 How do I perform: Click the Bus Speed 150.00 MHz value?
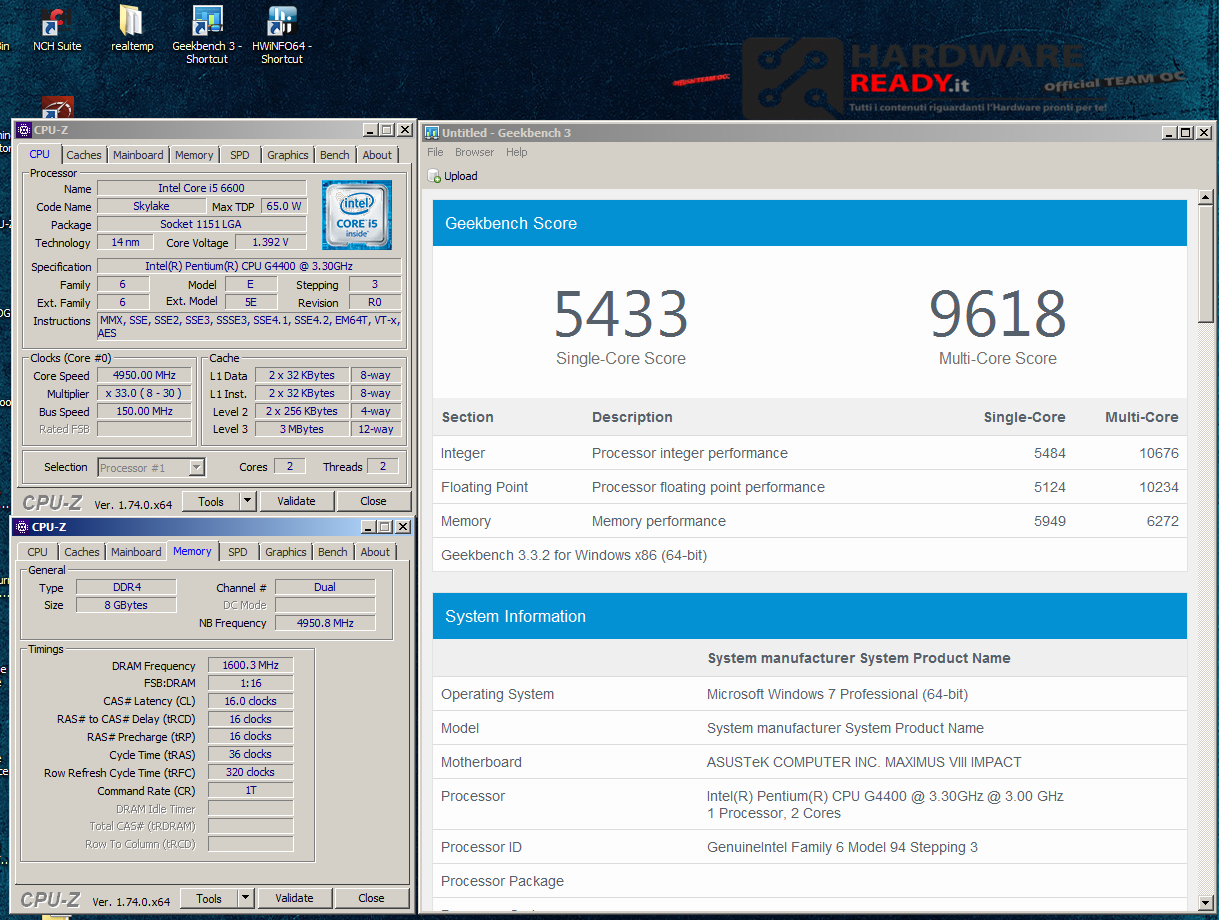coord(144,411)
